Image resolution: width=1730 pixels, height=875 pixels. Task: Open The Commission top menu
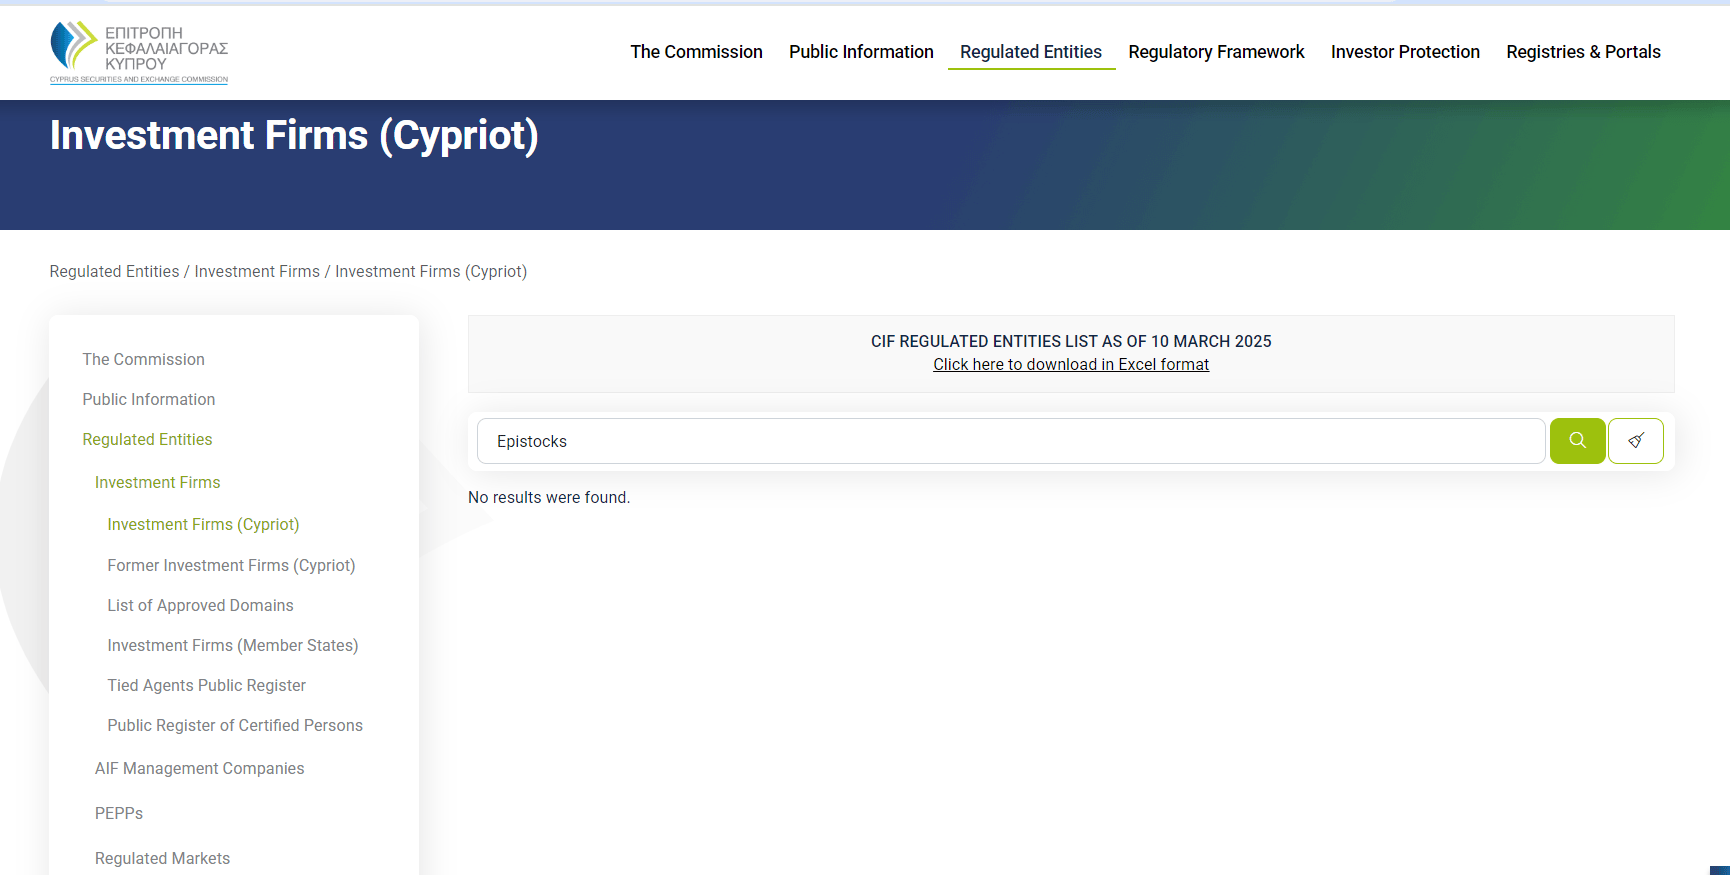tap(696, 52)
